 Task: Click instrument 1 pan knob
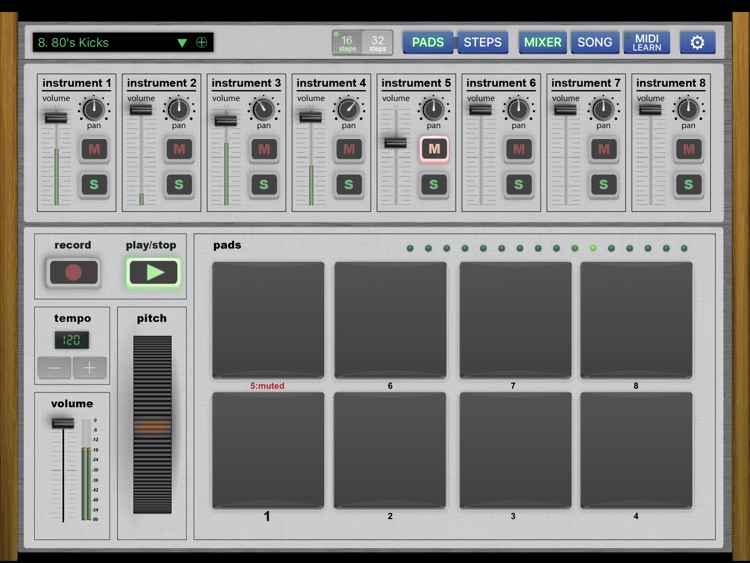coord(94,110)
